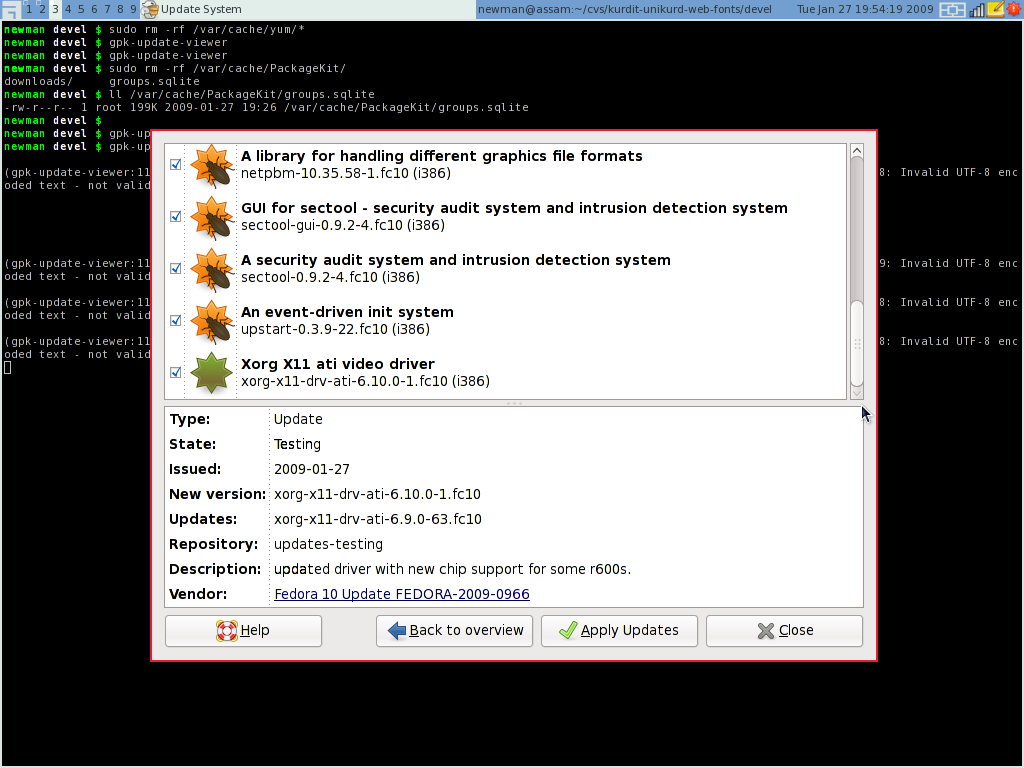Click the sectool-gui package bug icon

click(212, 217)
